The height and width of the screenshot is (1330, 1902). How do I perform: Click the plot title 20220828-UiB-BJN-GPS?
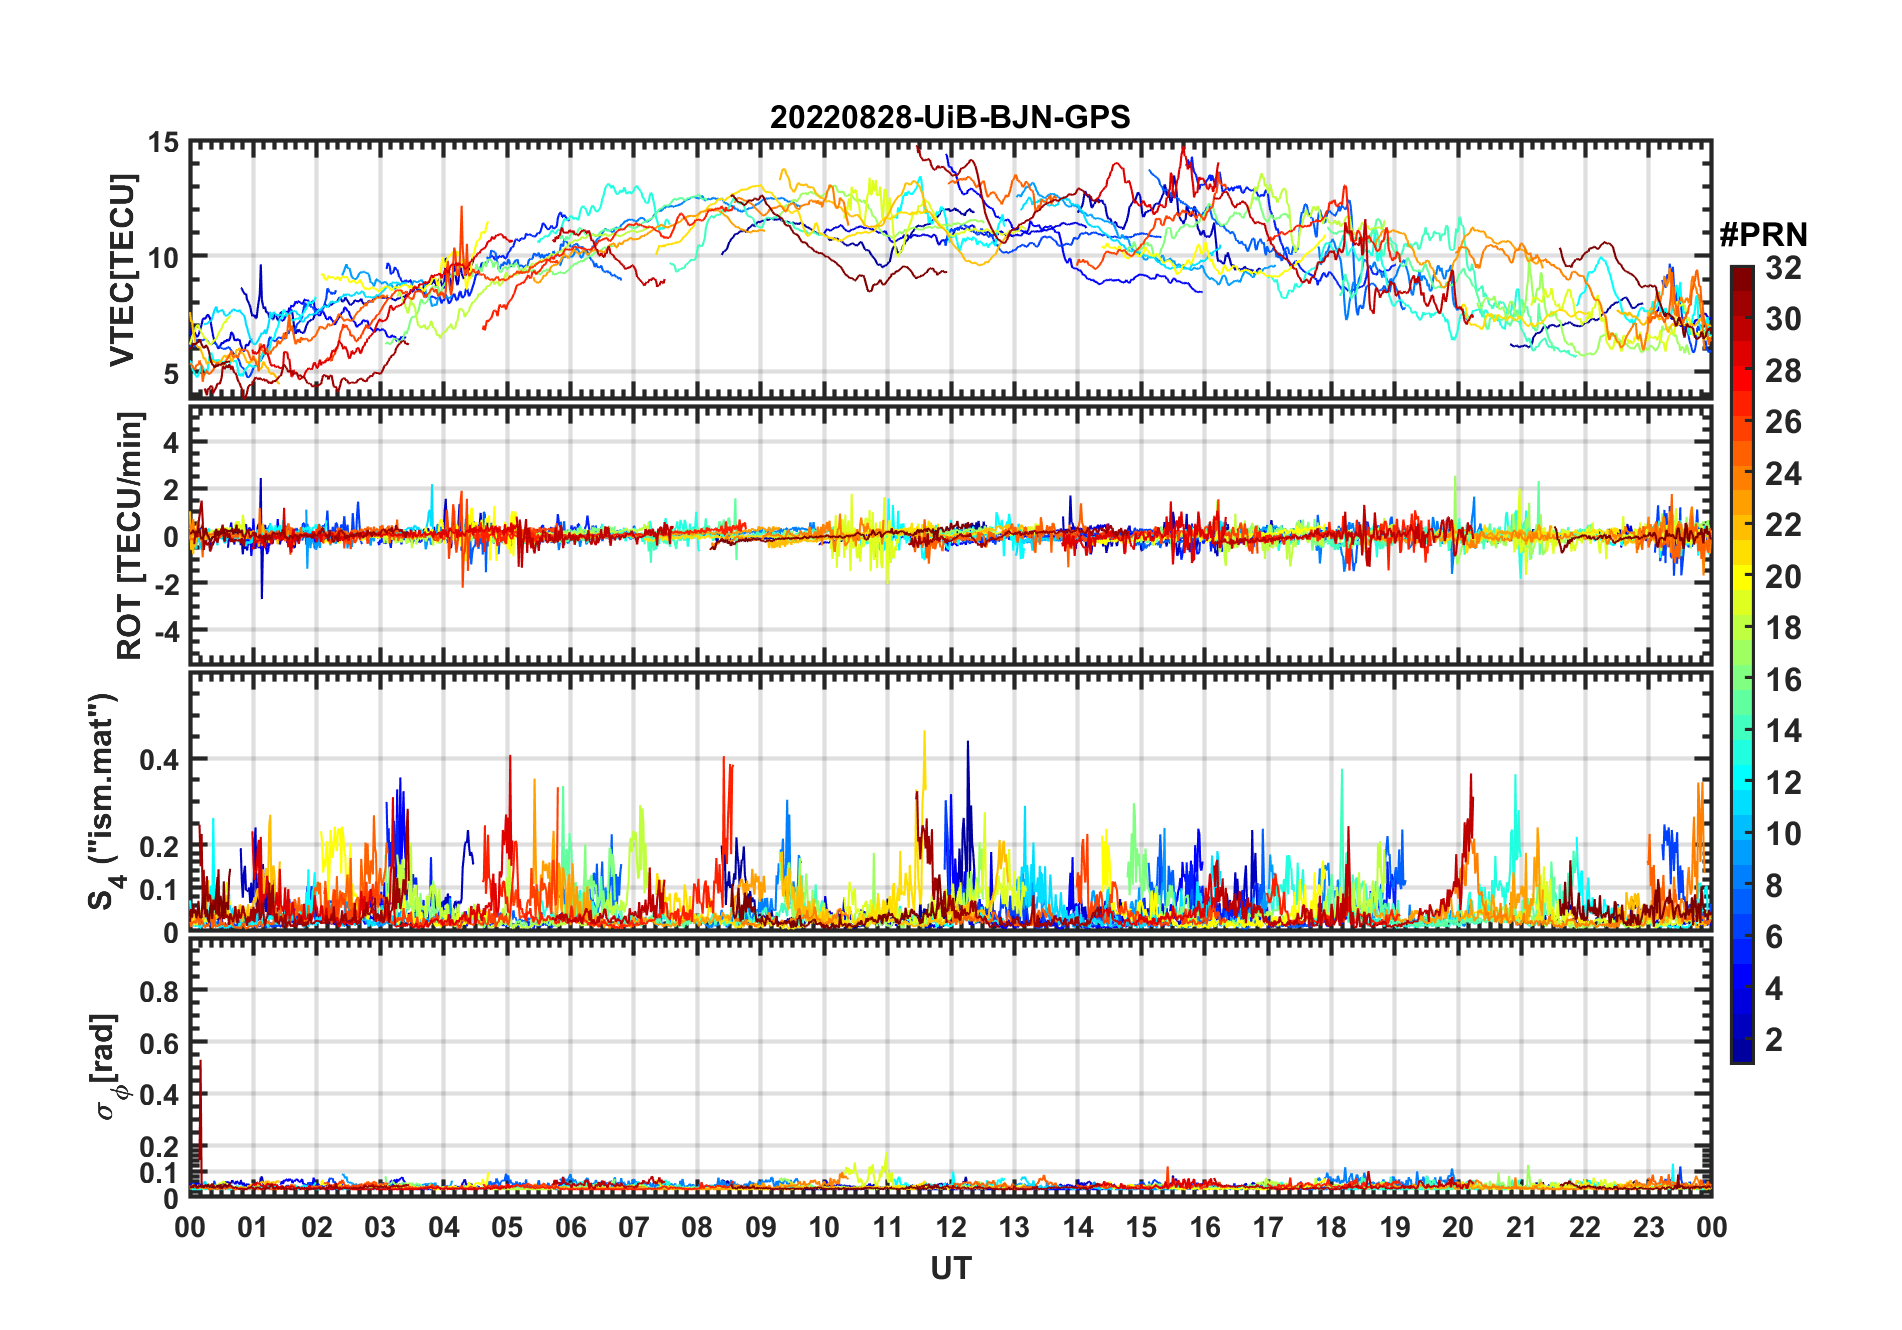tap(950, 117)
